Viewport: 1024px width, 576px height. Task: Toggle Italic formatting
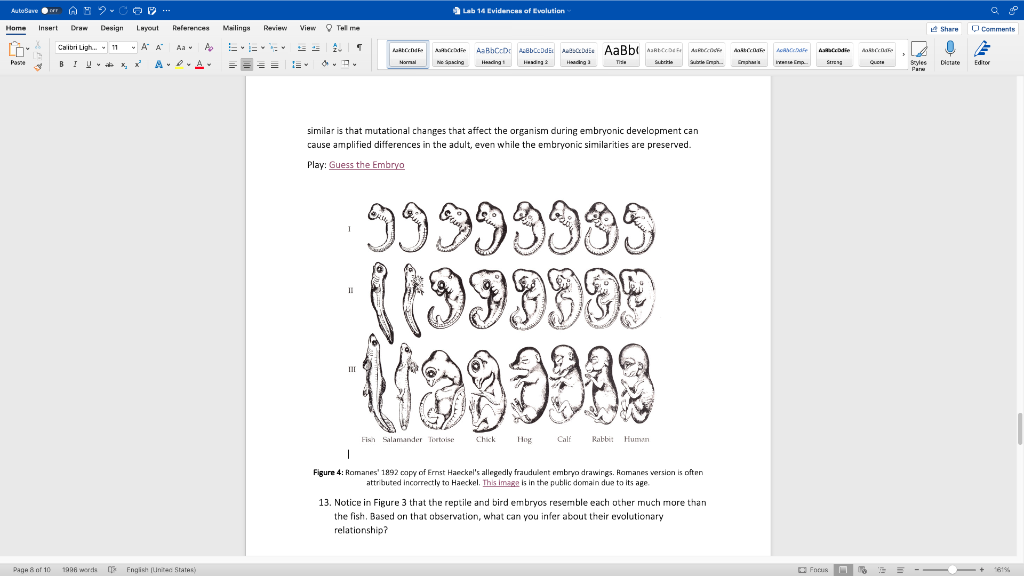(75, 65)
